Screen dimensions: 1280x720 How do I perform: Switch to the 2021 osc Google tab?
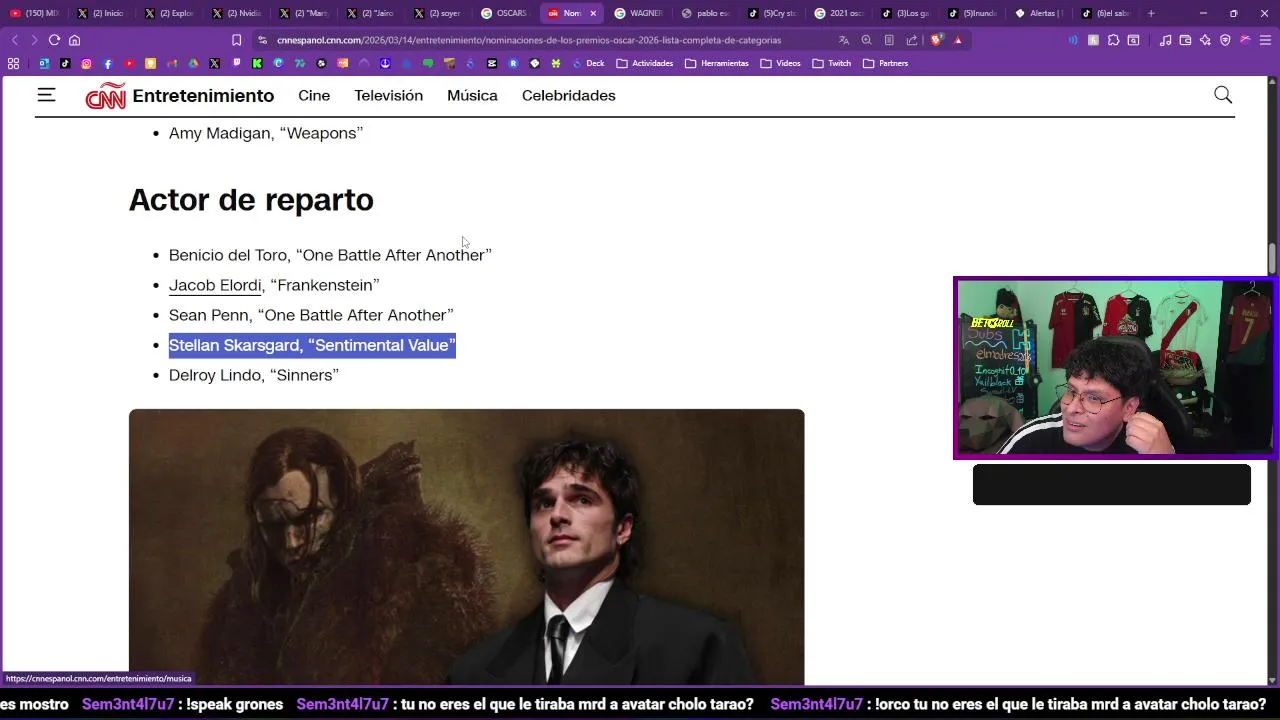click(x=838, y=13)
